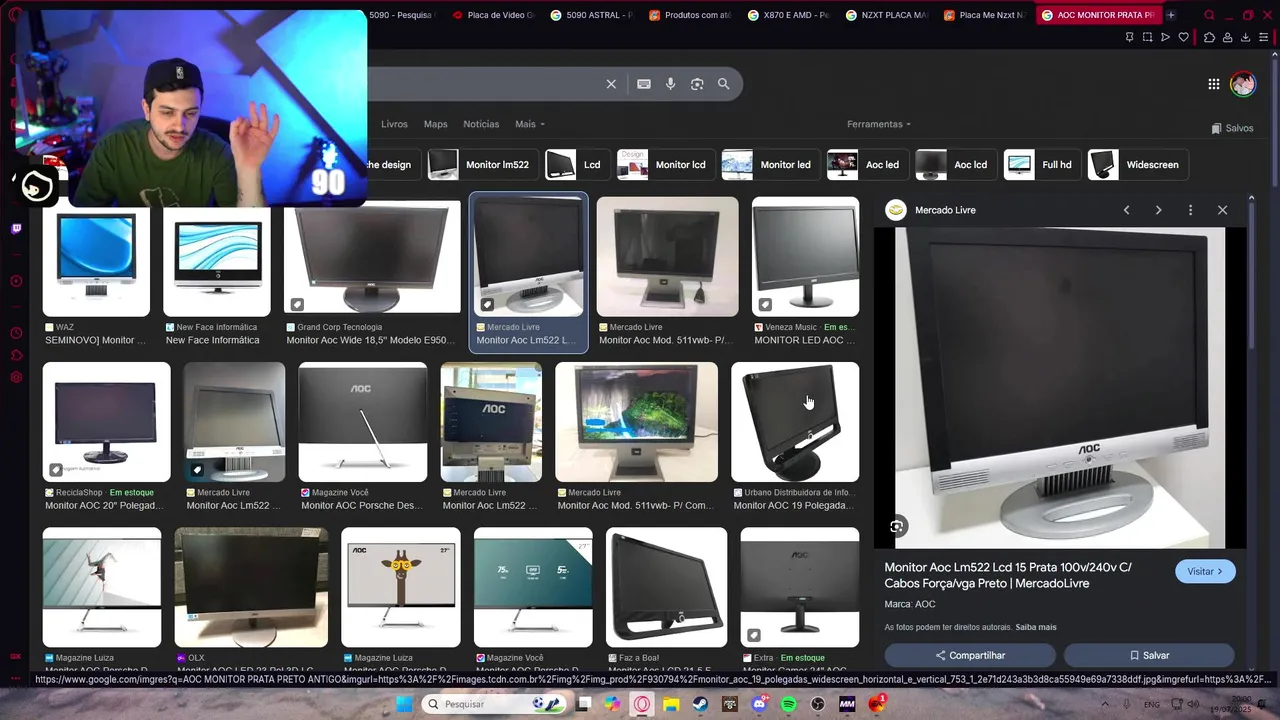
Task: Open Veneza Music MONITOR LED AOC thumbnail
Action: pyautogui.click(x=805, y=257)
